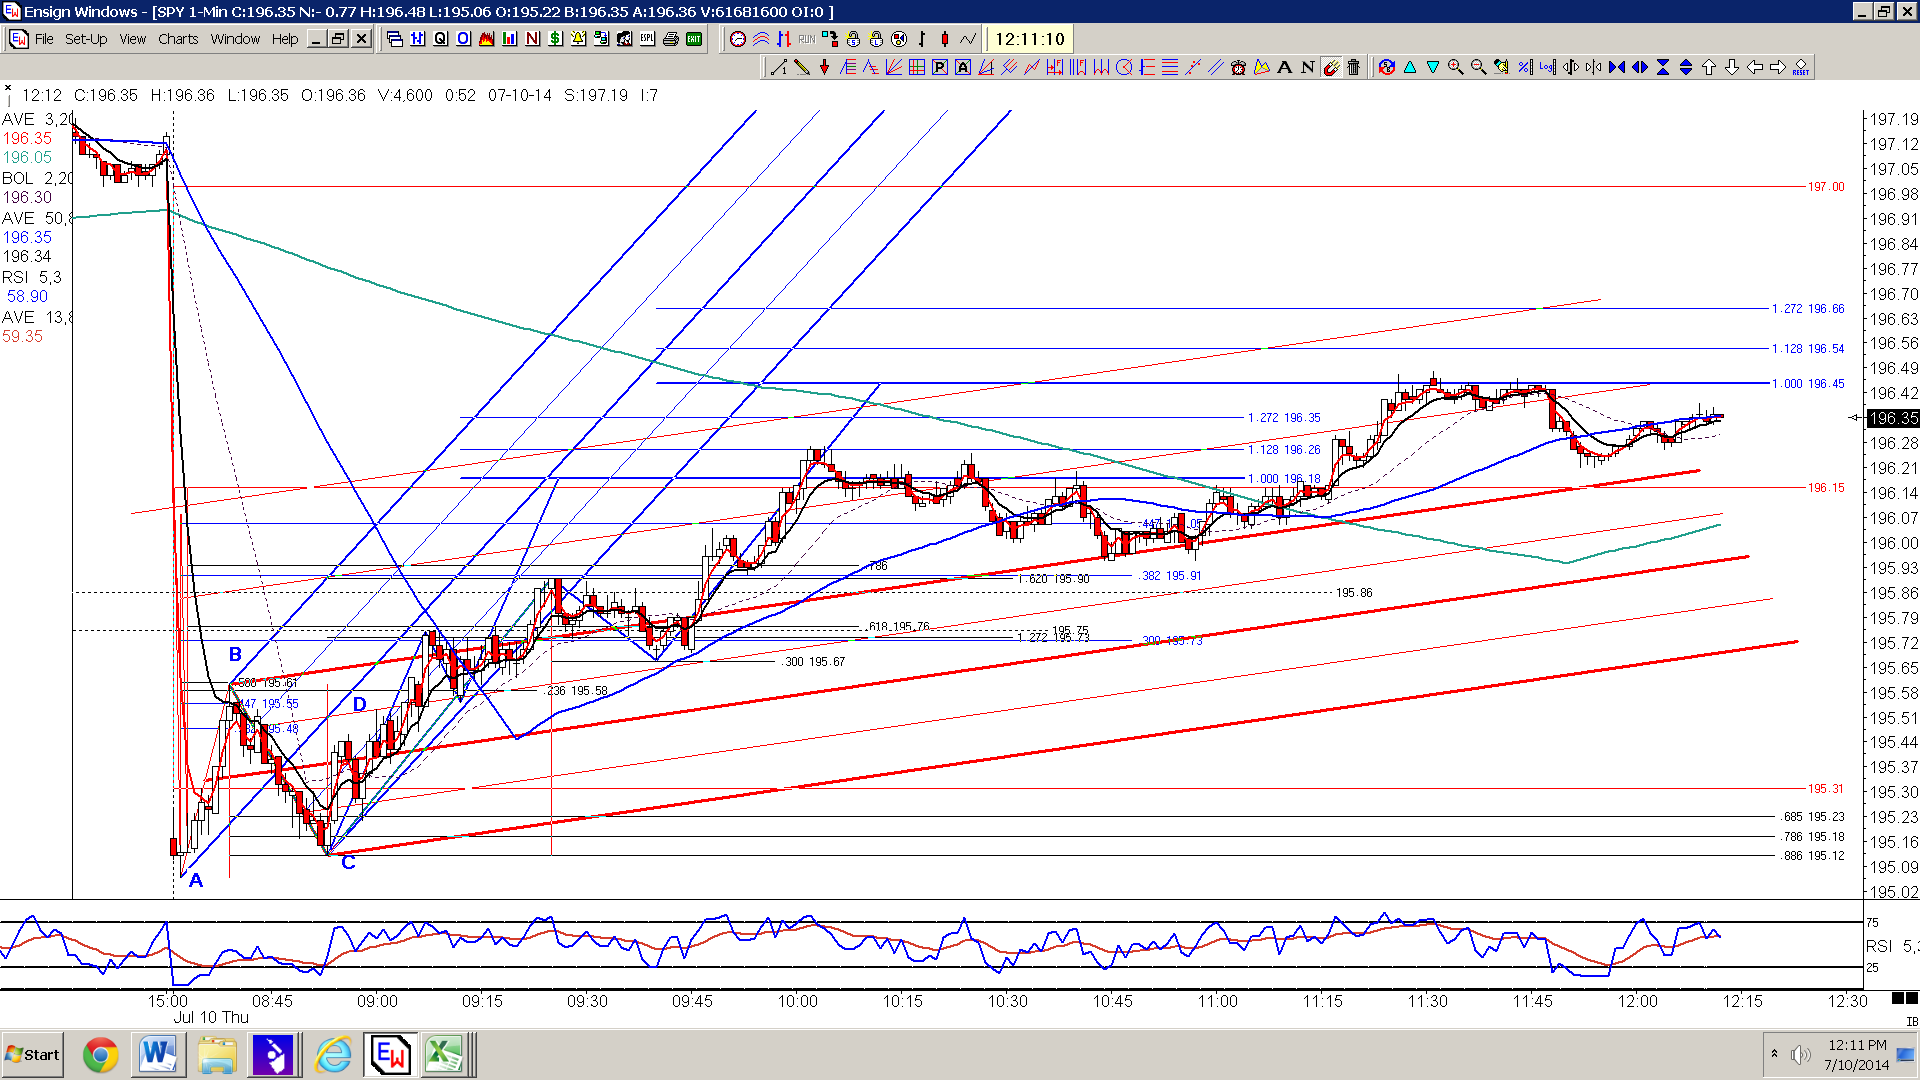The image size is (1920, 1080).
Task: Click the zoom out magnifier
Action: point(1478,67)
